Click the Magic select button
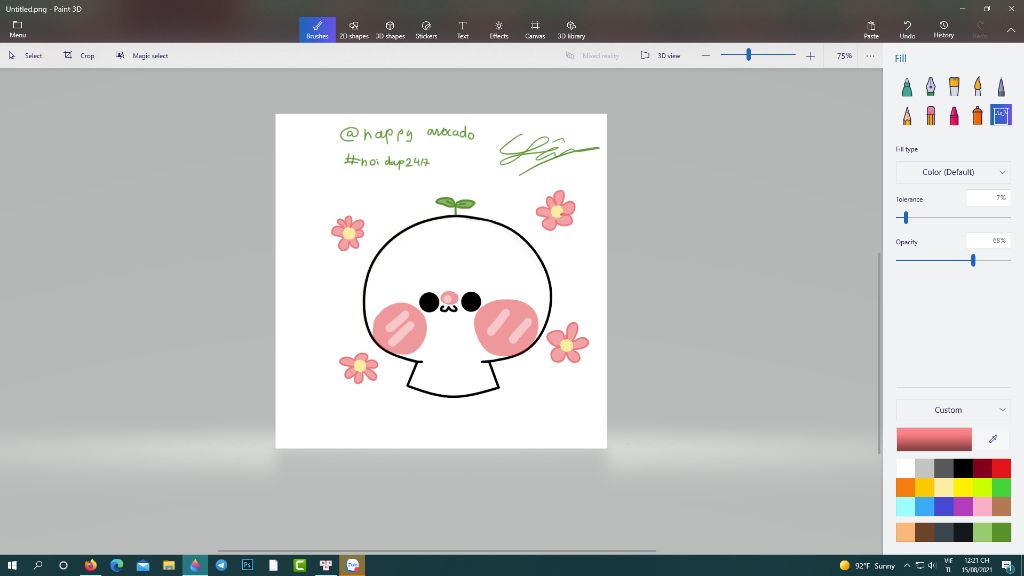Viewport: 1024px width, 576px height. 142,56
